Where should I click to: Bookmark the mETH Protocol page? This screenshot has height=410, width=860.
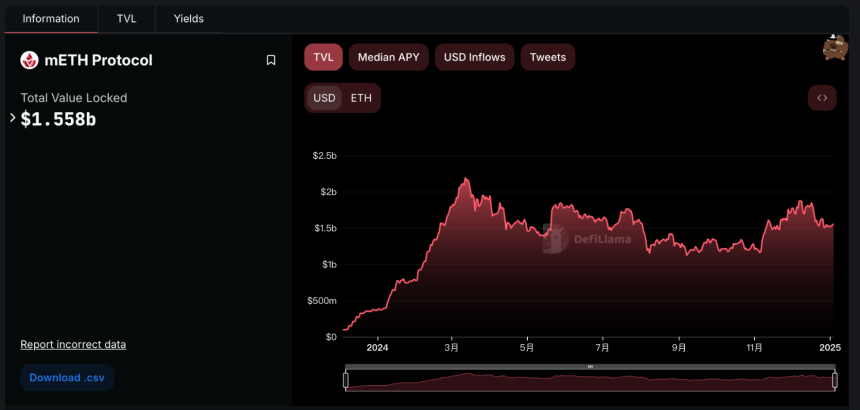click(270, 60)
